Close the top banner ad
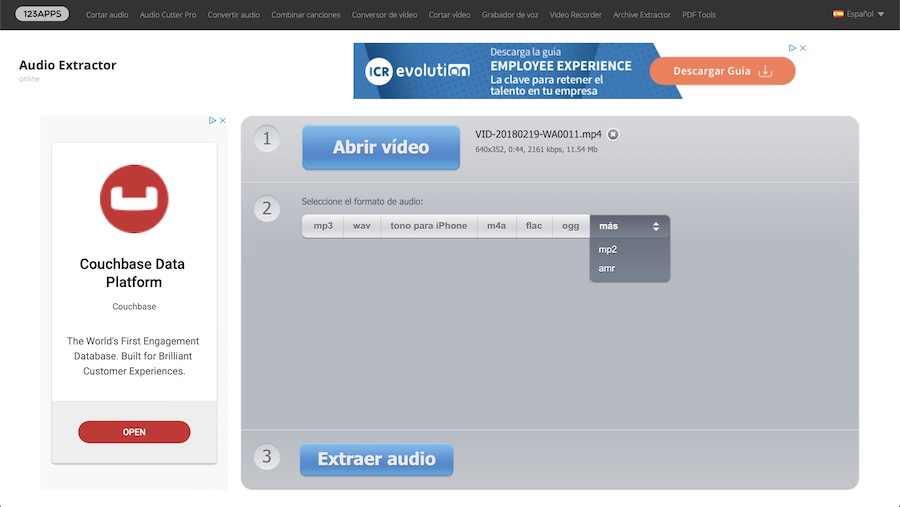The image size is (900, 507). [x=802, y=48]
